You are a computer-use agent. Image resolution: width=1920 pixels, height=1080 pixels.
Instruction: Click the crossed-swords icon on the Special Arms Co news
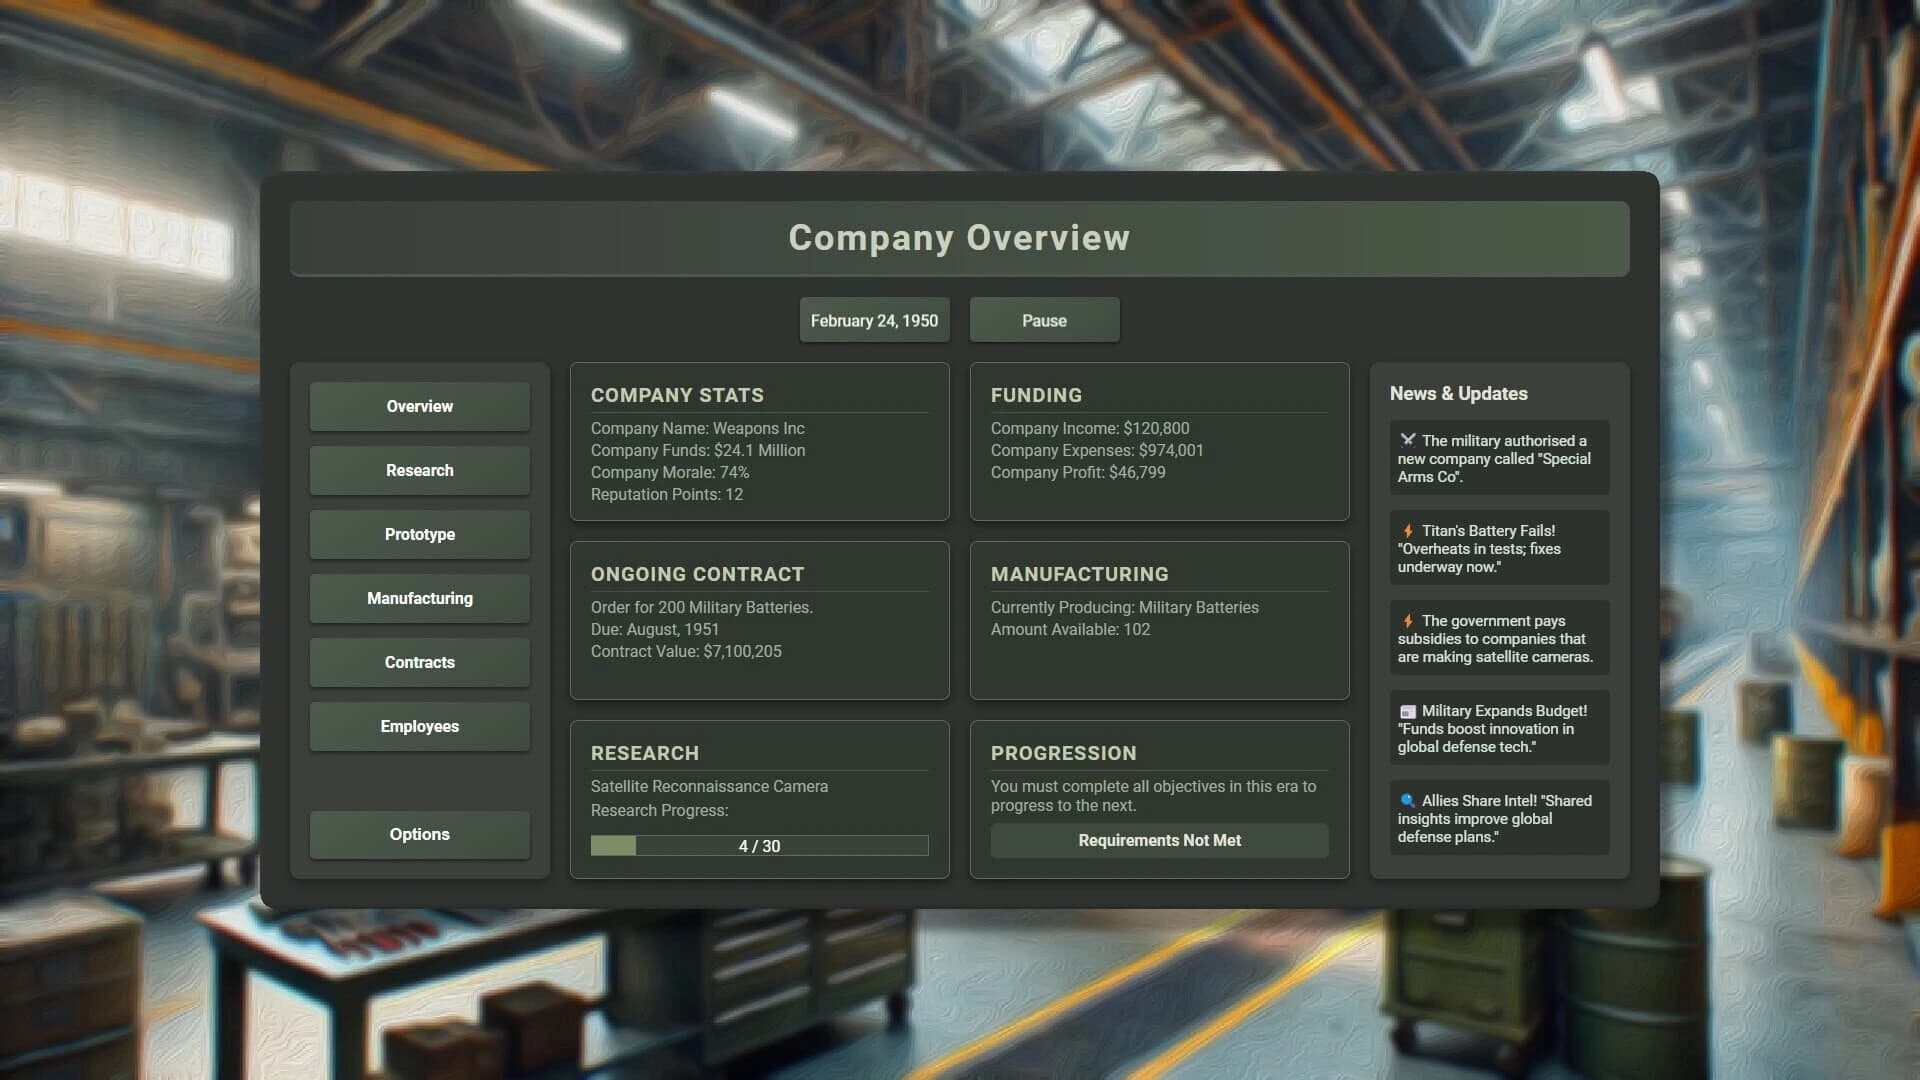[x=1409, y=440]
